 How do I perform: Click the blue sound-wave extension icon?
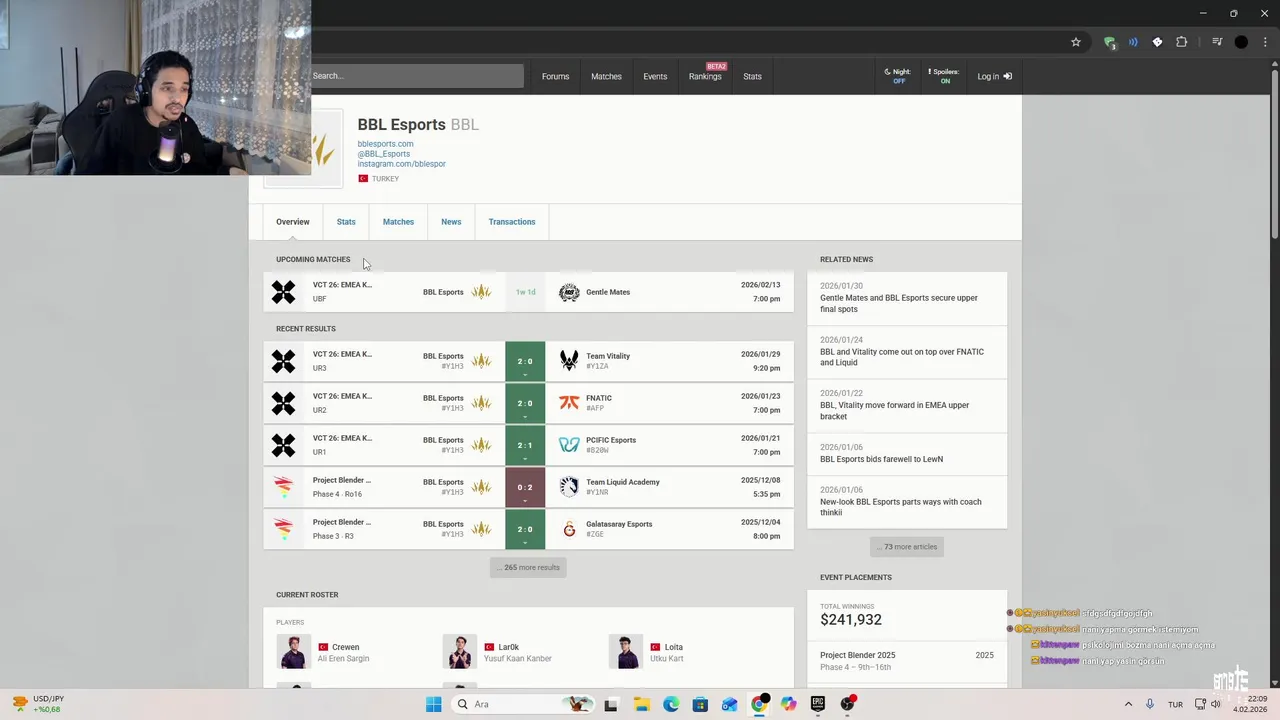click(1133, 42)
